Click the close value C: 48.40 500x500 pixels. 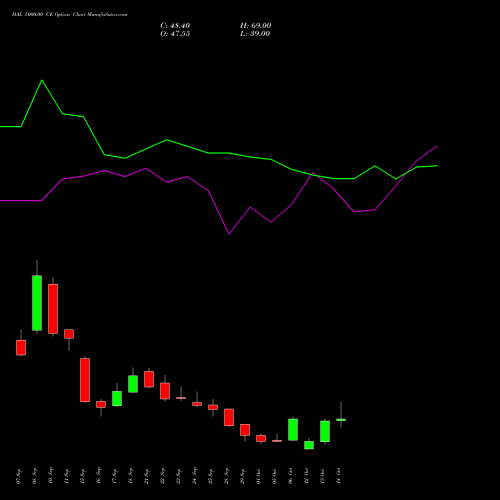tap(175, 26)
